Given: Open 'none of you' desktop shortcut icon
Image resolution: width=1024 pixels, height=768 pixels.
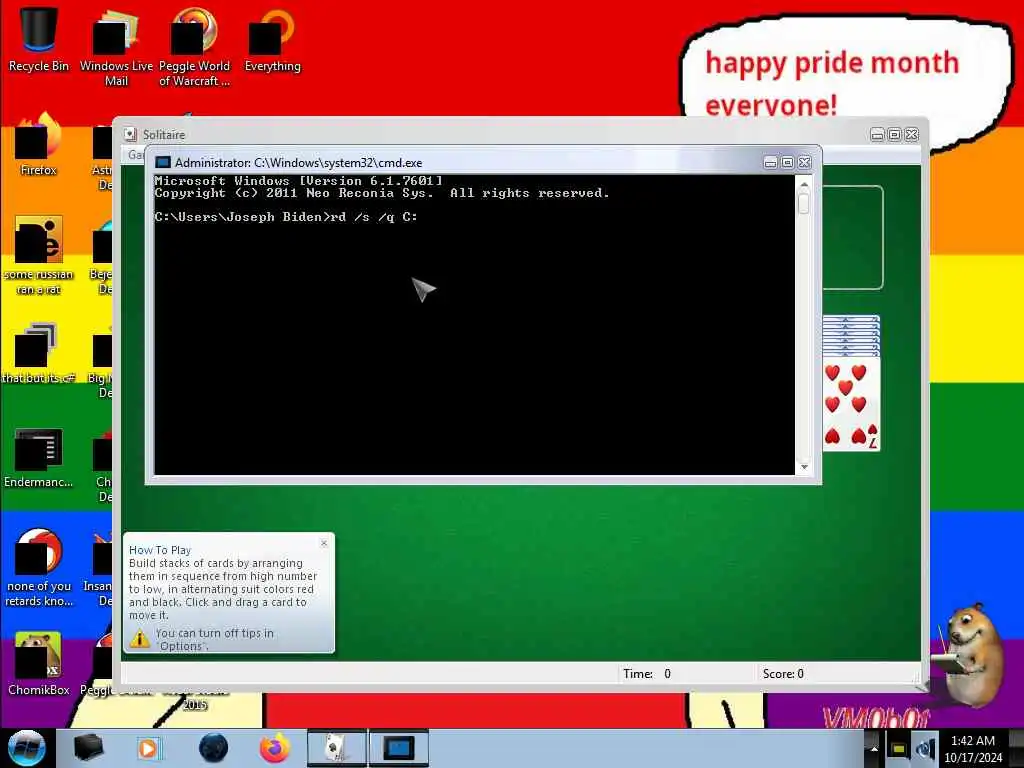Looking at the screenshot, I should pos(39,567).
